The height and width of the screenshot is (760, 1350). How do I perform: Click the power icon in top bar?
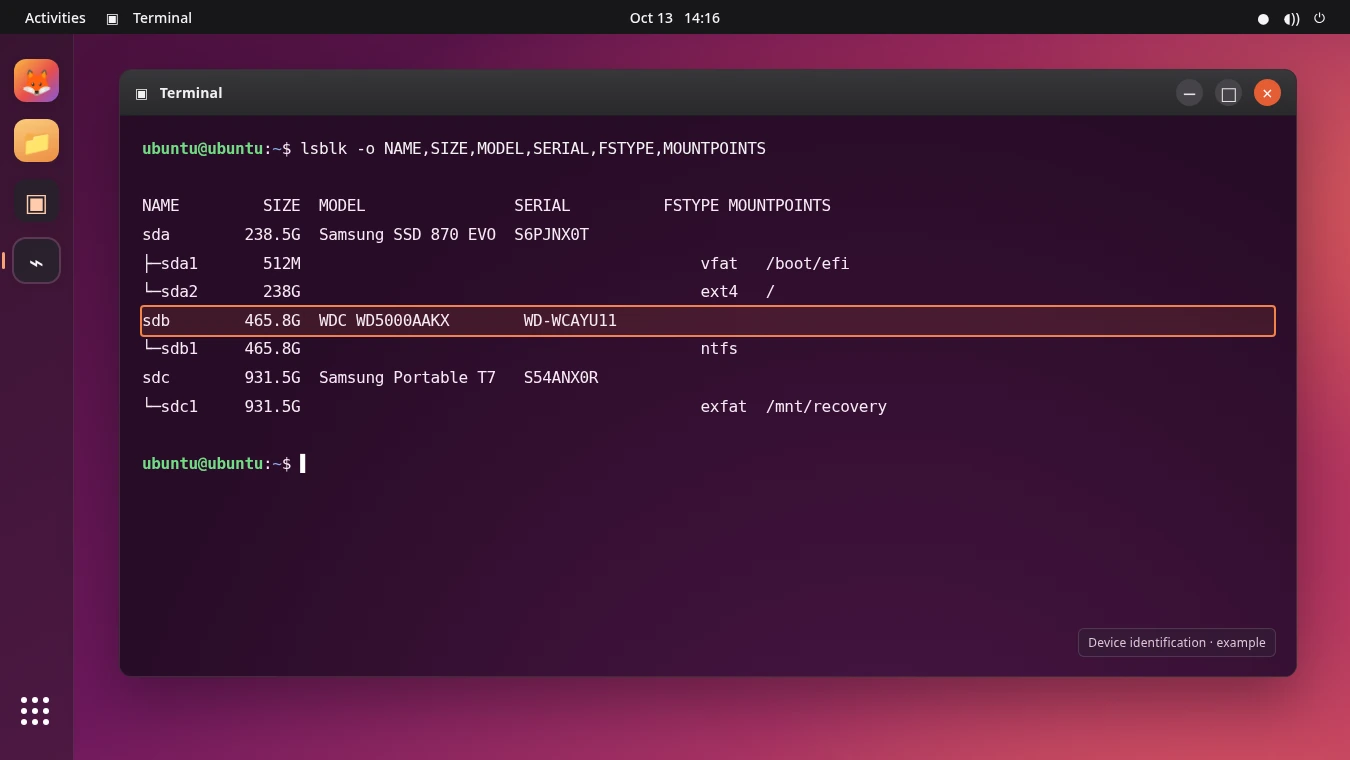click(x=1319, y=18)
